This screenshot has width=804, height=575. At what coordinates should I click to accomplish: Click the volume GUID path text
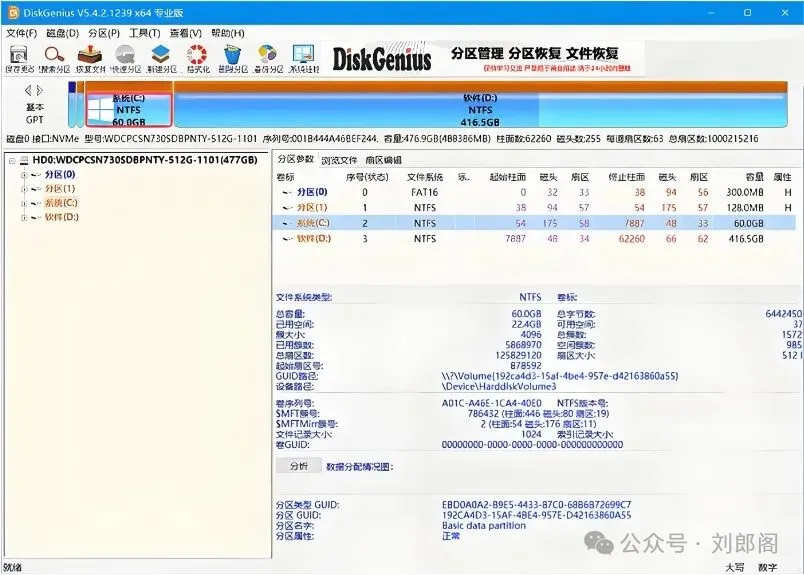[560, 376]
